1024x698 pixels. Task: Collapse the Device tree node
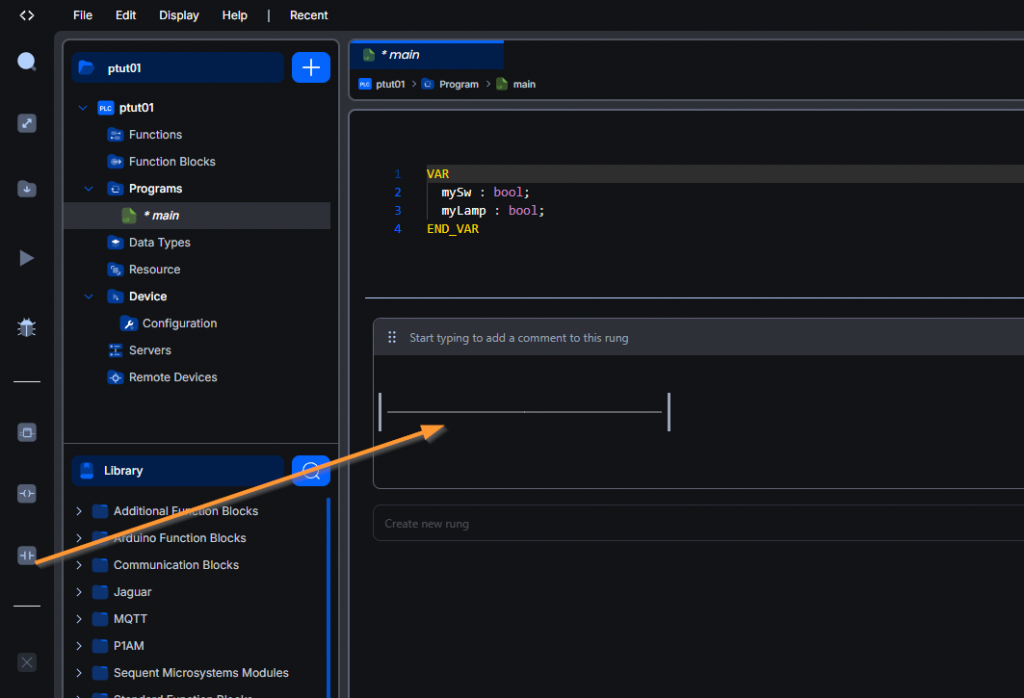(x=88, y=297)
